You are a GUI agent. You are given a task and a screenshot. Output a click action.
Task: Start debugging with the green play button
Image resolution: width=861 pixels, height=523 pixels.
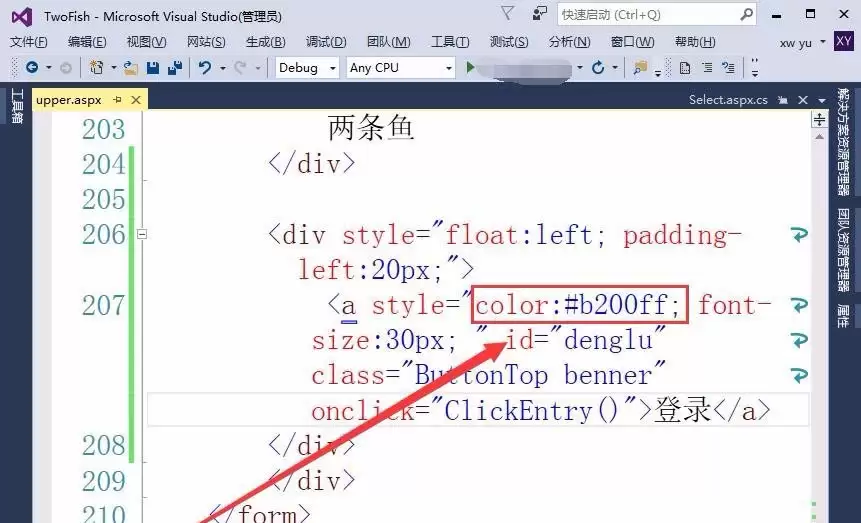coord(470,68)
